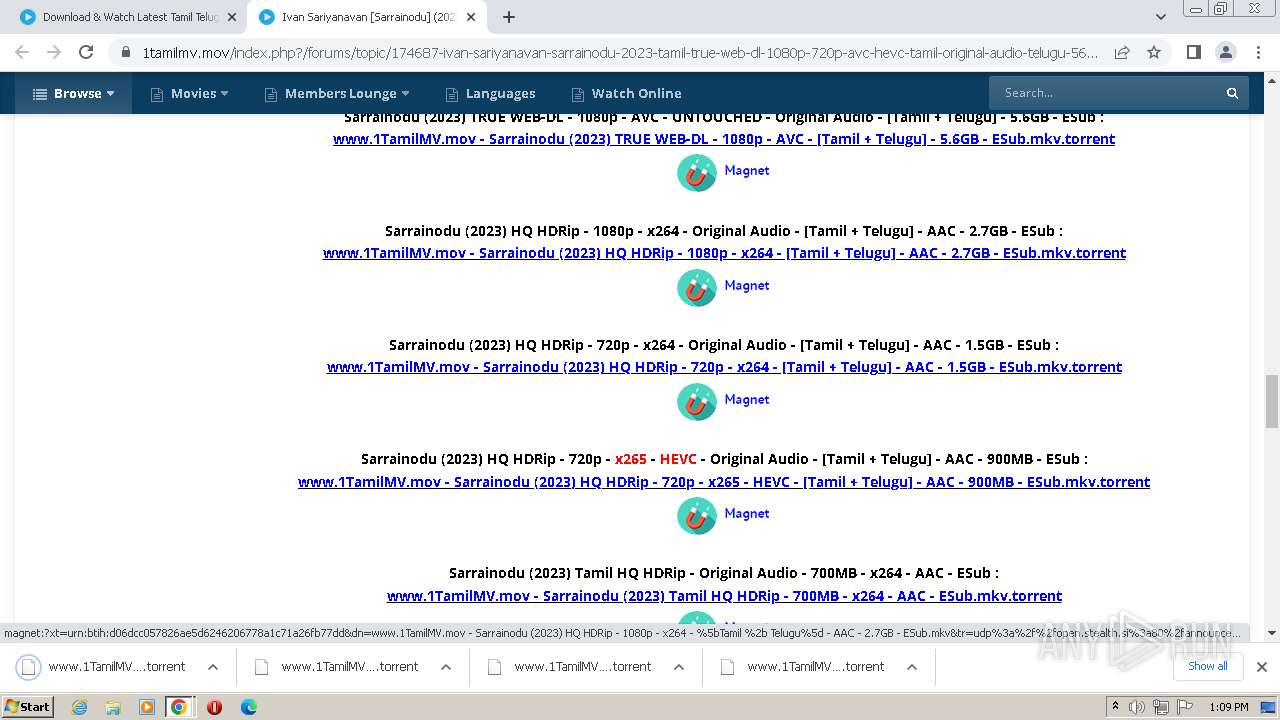Image resolution: width=1280 pixels, height=720 pixels.
Task: Open the 1080p x264 2.7GB torrent link
Action: (724, 253)
